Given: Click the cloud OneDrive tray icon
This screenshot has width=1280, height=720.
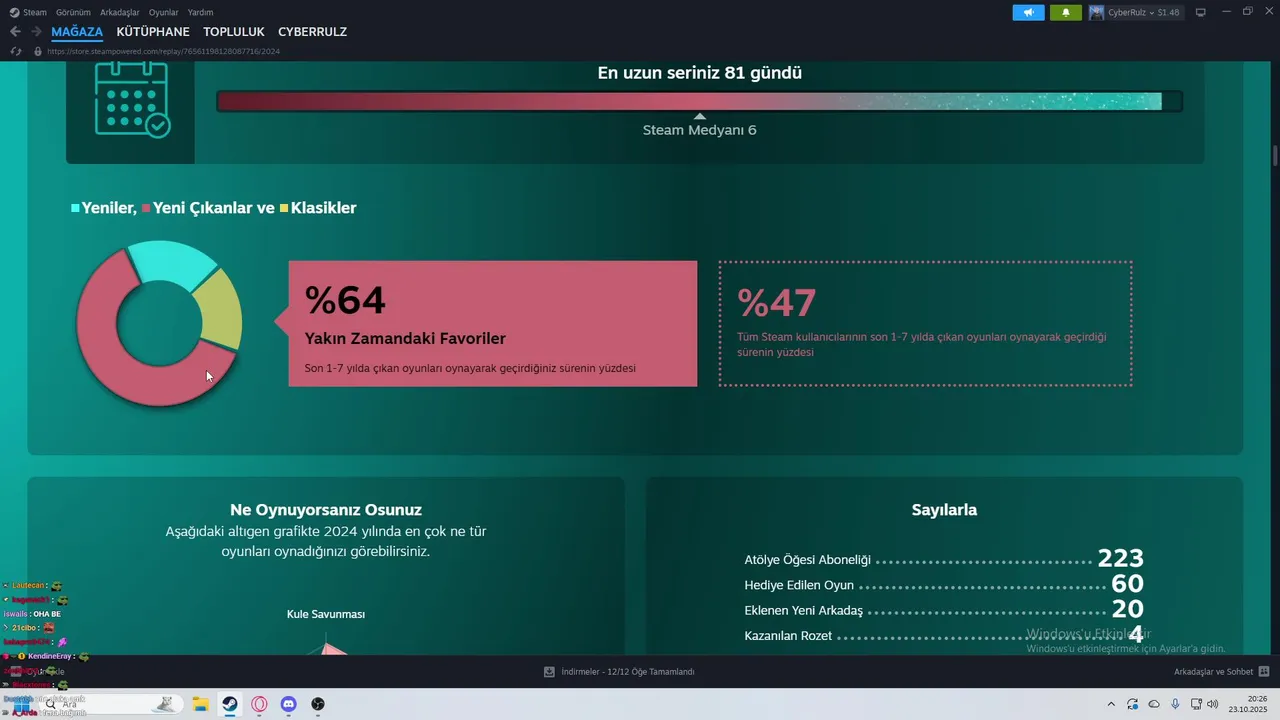Looking at the screenshot, I should click(1154, 704).
